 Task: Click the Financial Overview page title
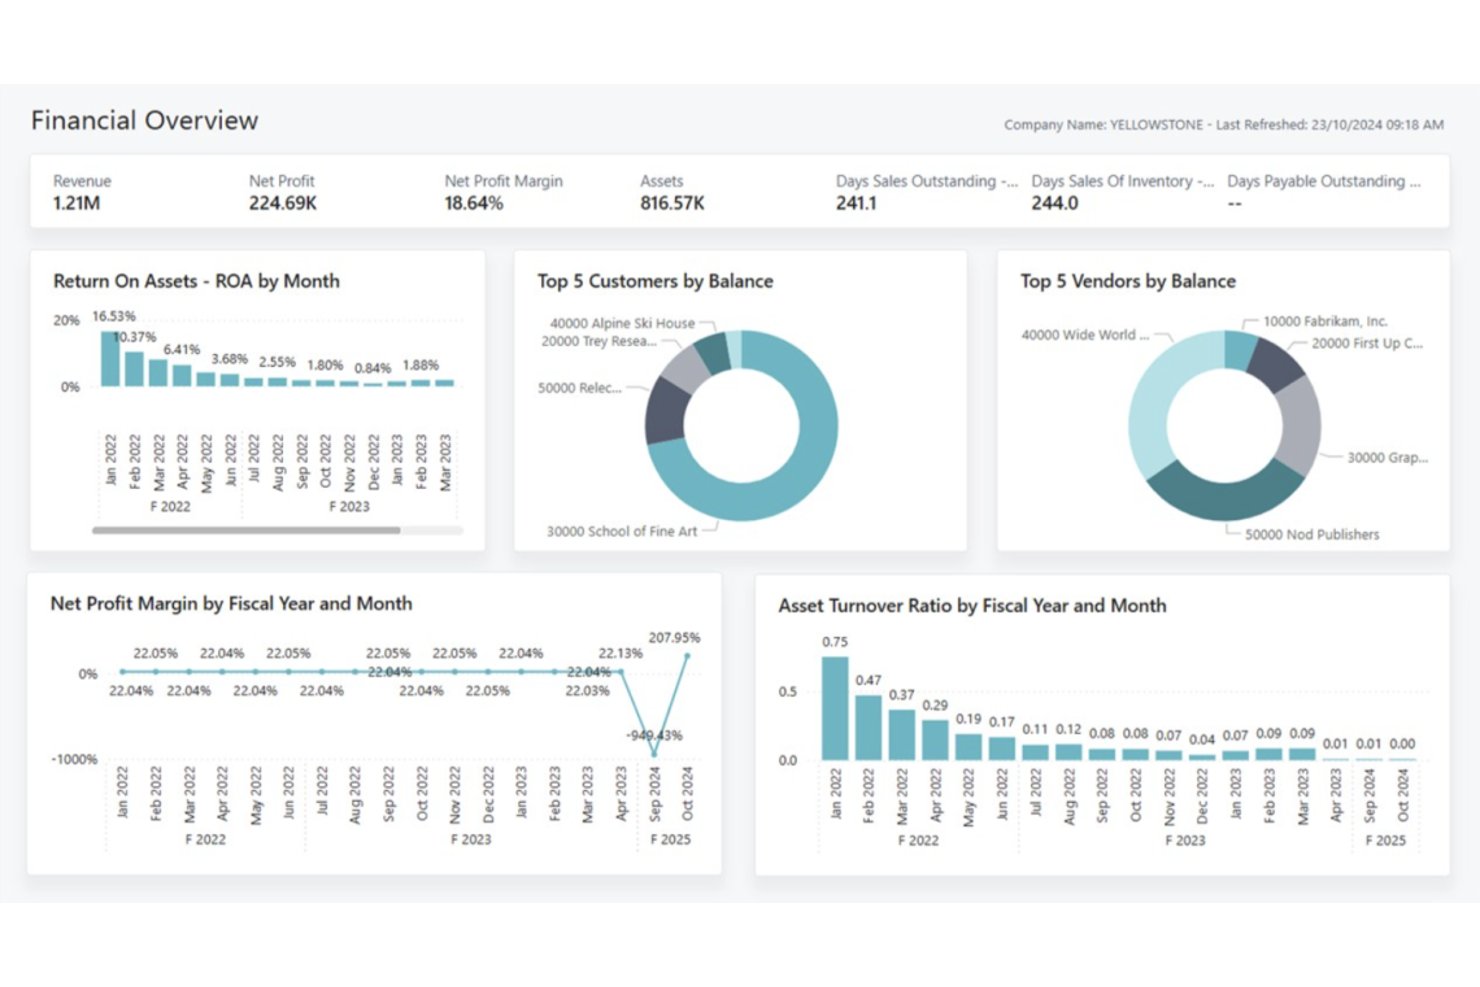pos(144,121)
